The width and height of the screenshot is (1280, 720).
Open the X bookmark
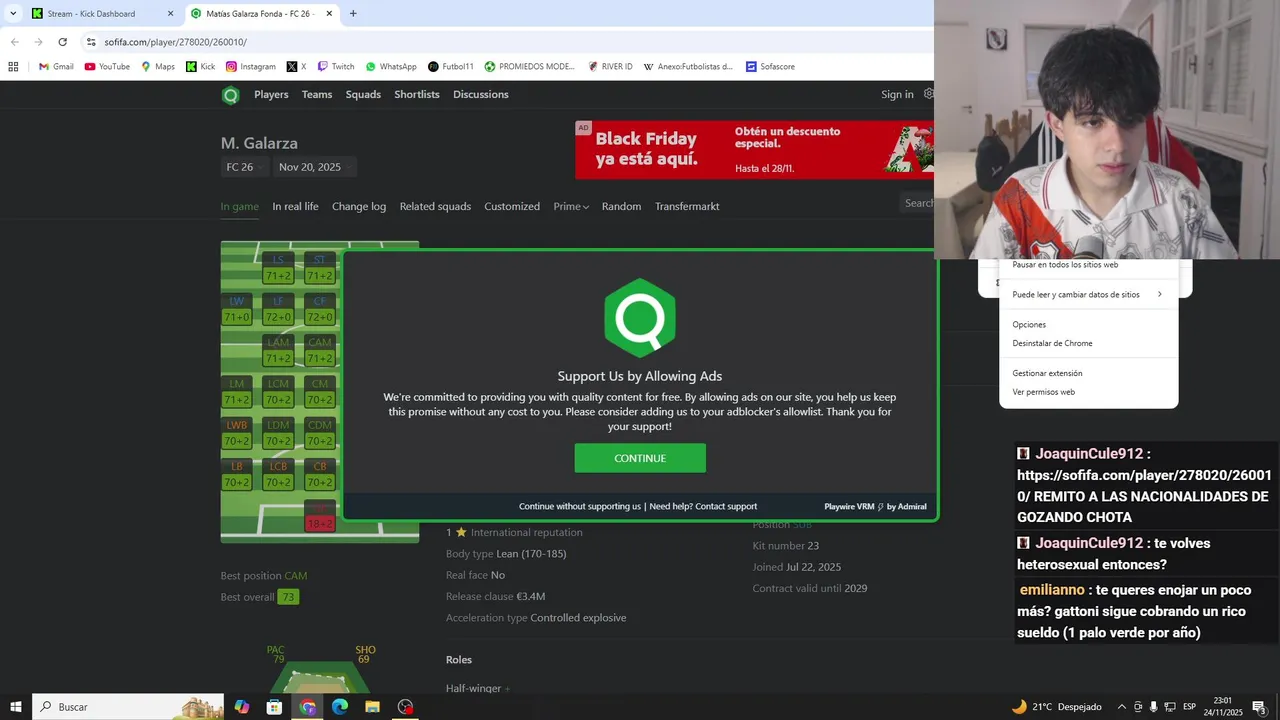point(296,67)
